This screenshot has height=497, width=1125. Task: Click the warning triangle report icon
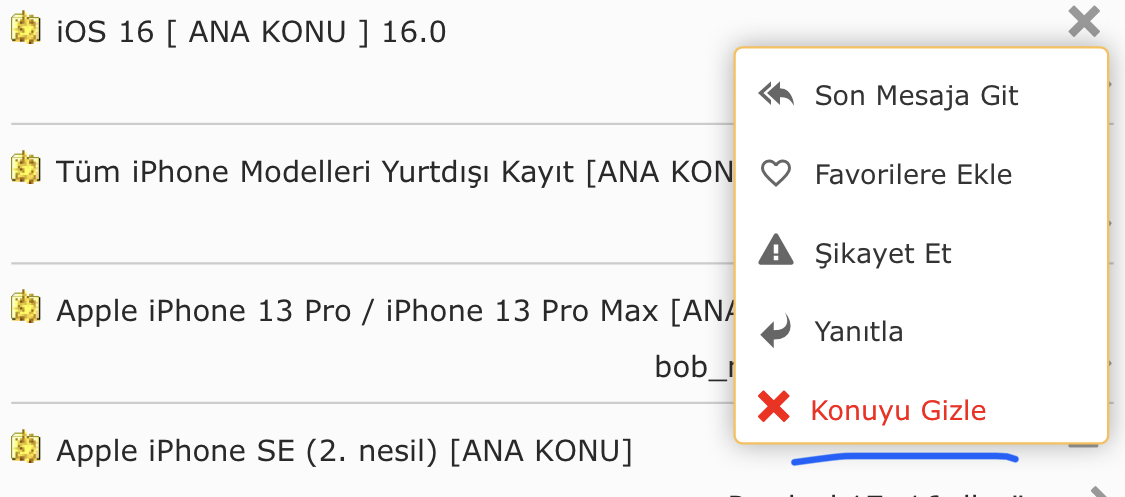coord(776,252)
